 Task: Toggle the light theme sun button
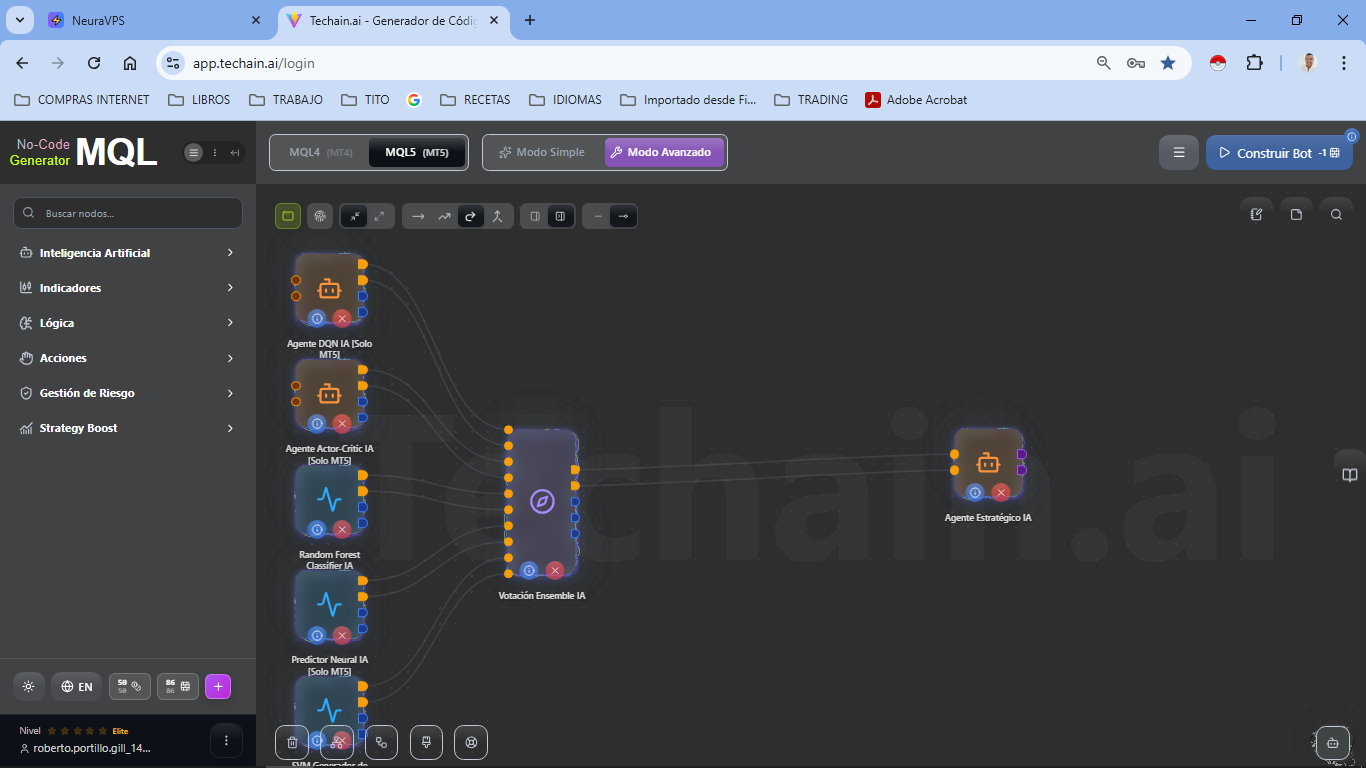point(28,687)
